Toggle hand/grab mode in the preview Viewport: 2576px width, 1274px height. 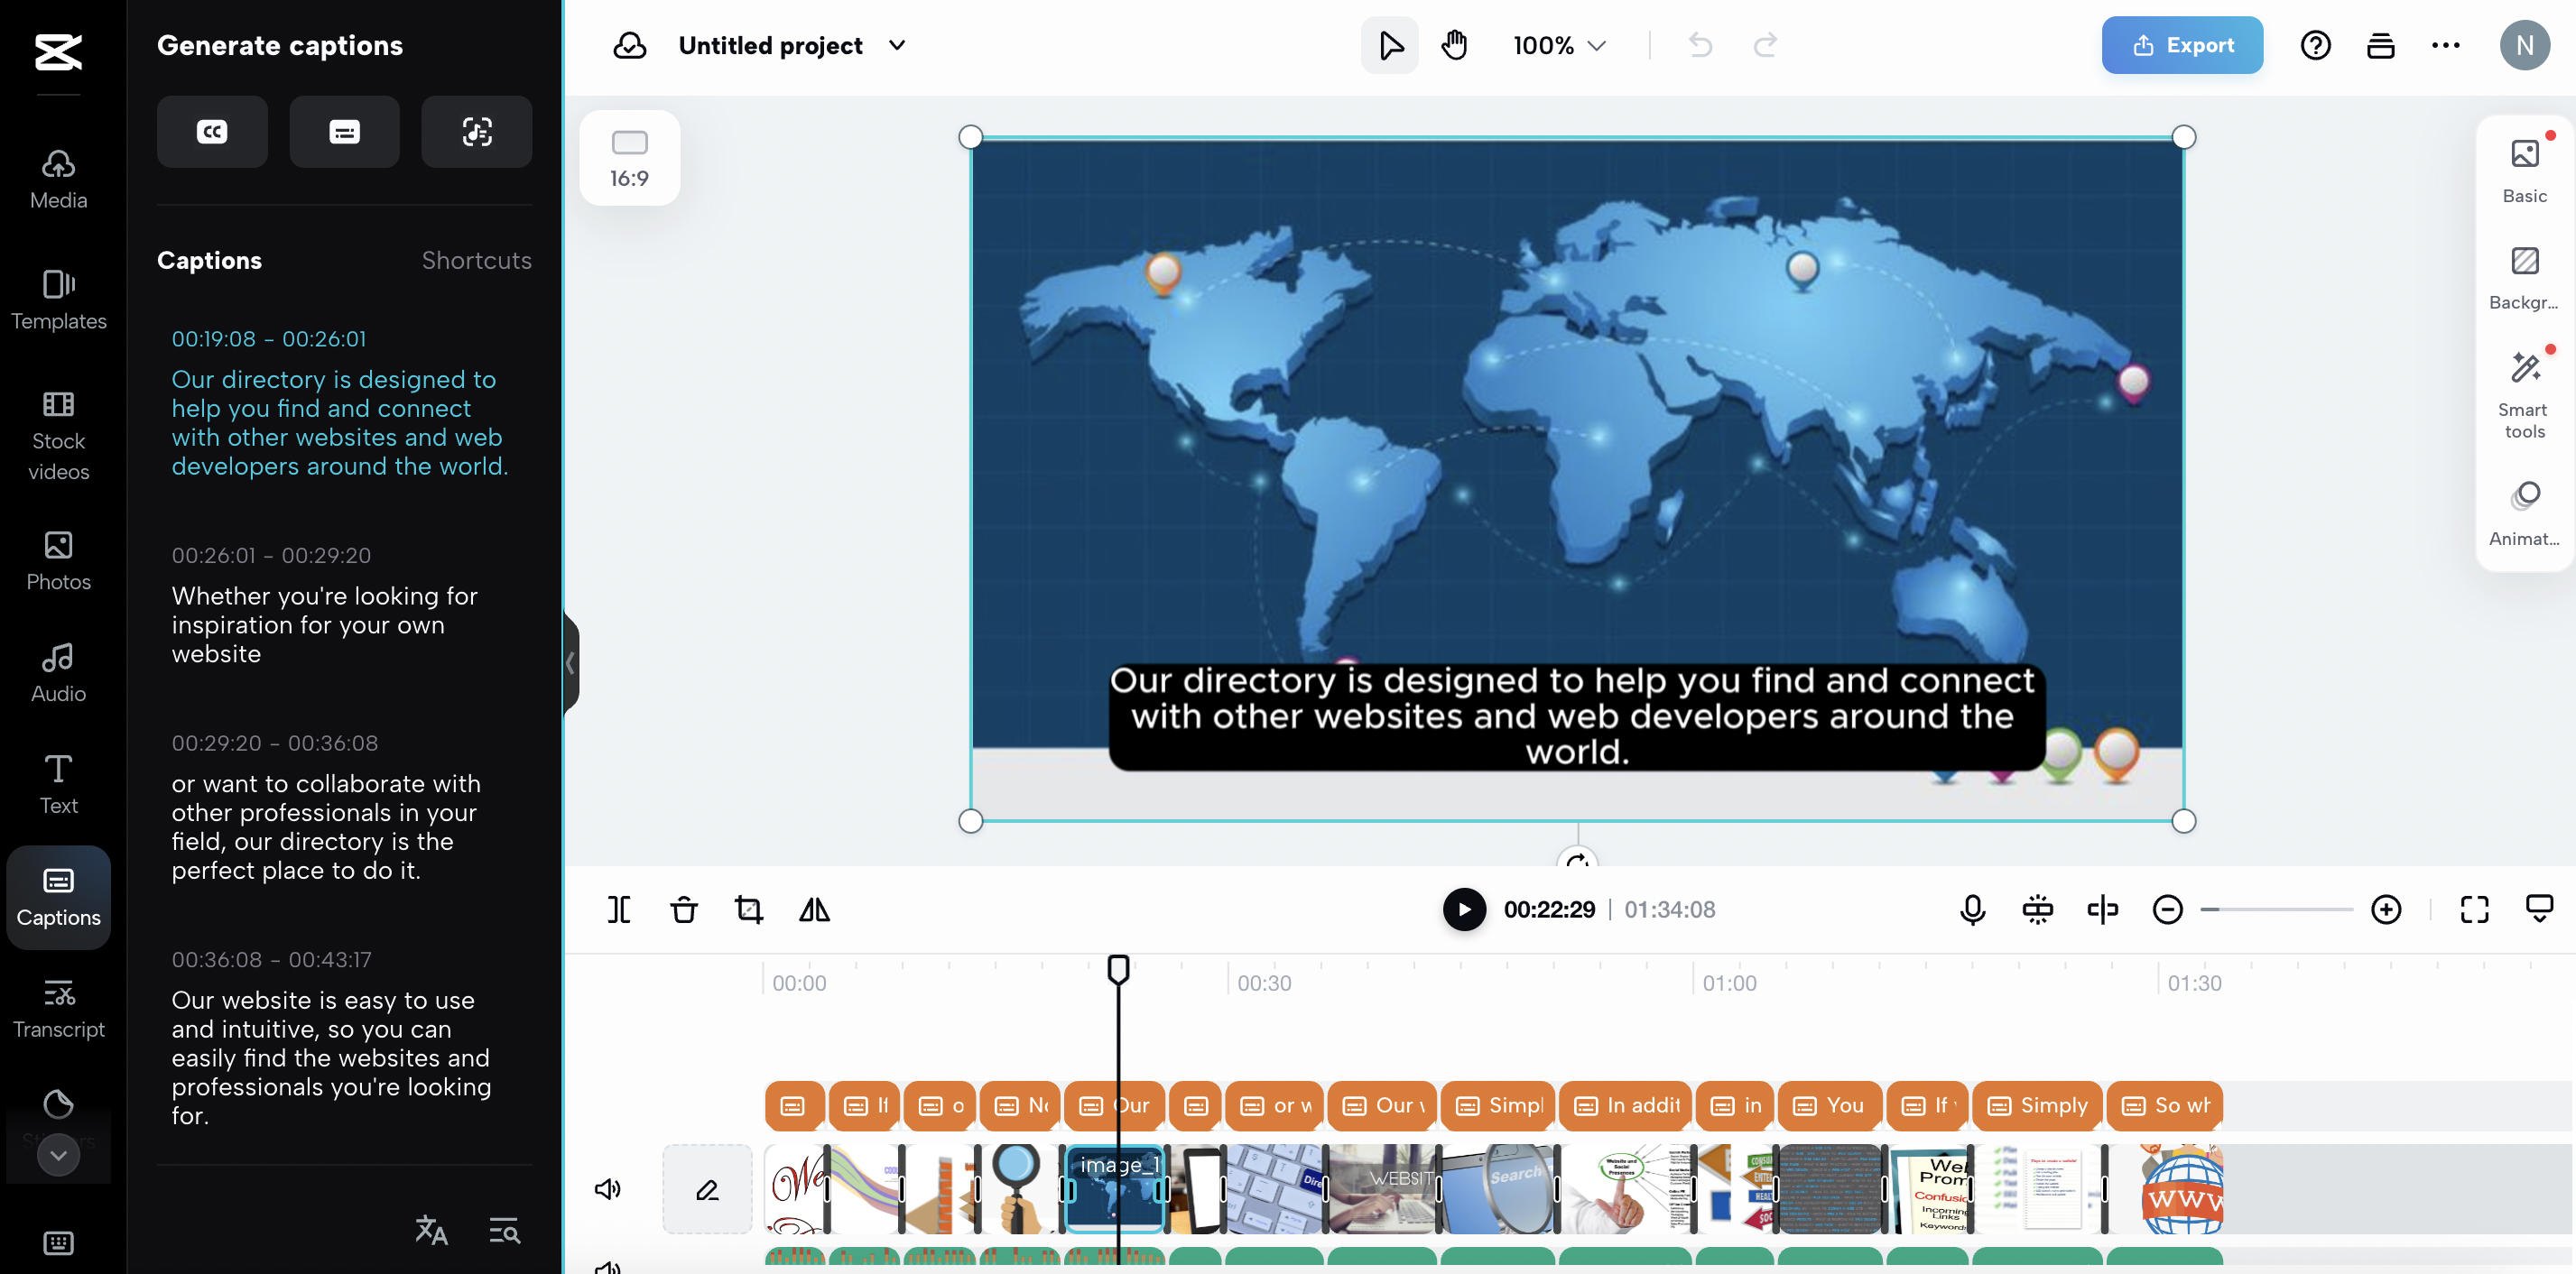pos(1454,44)
